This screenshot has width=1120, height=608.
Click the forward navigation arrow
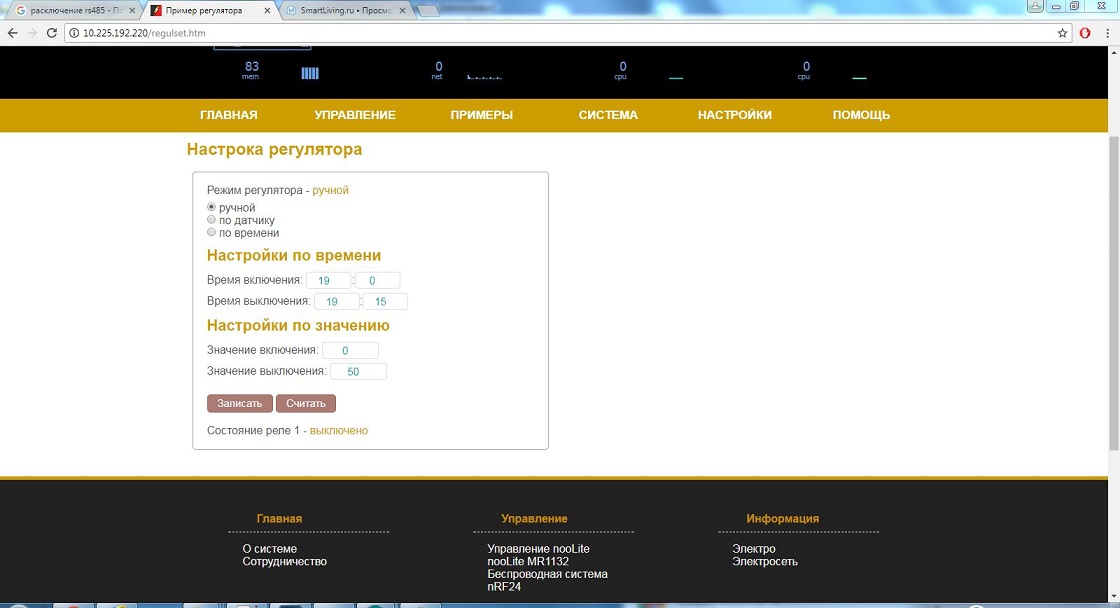[32, 33]
